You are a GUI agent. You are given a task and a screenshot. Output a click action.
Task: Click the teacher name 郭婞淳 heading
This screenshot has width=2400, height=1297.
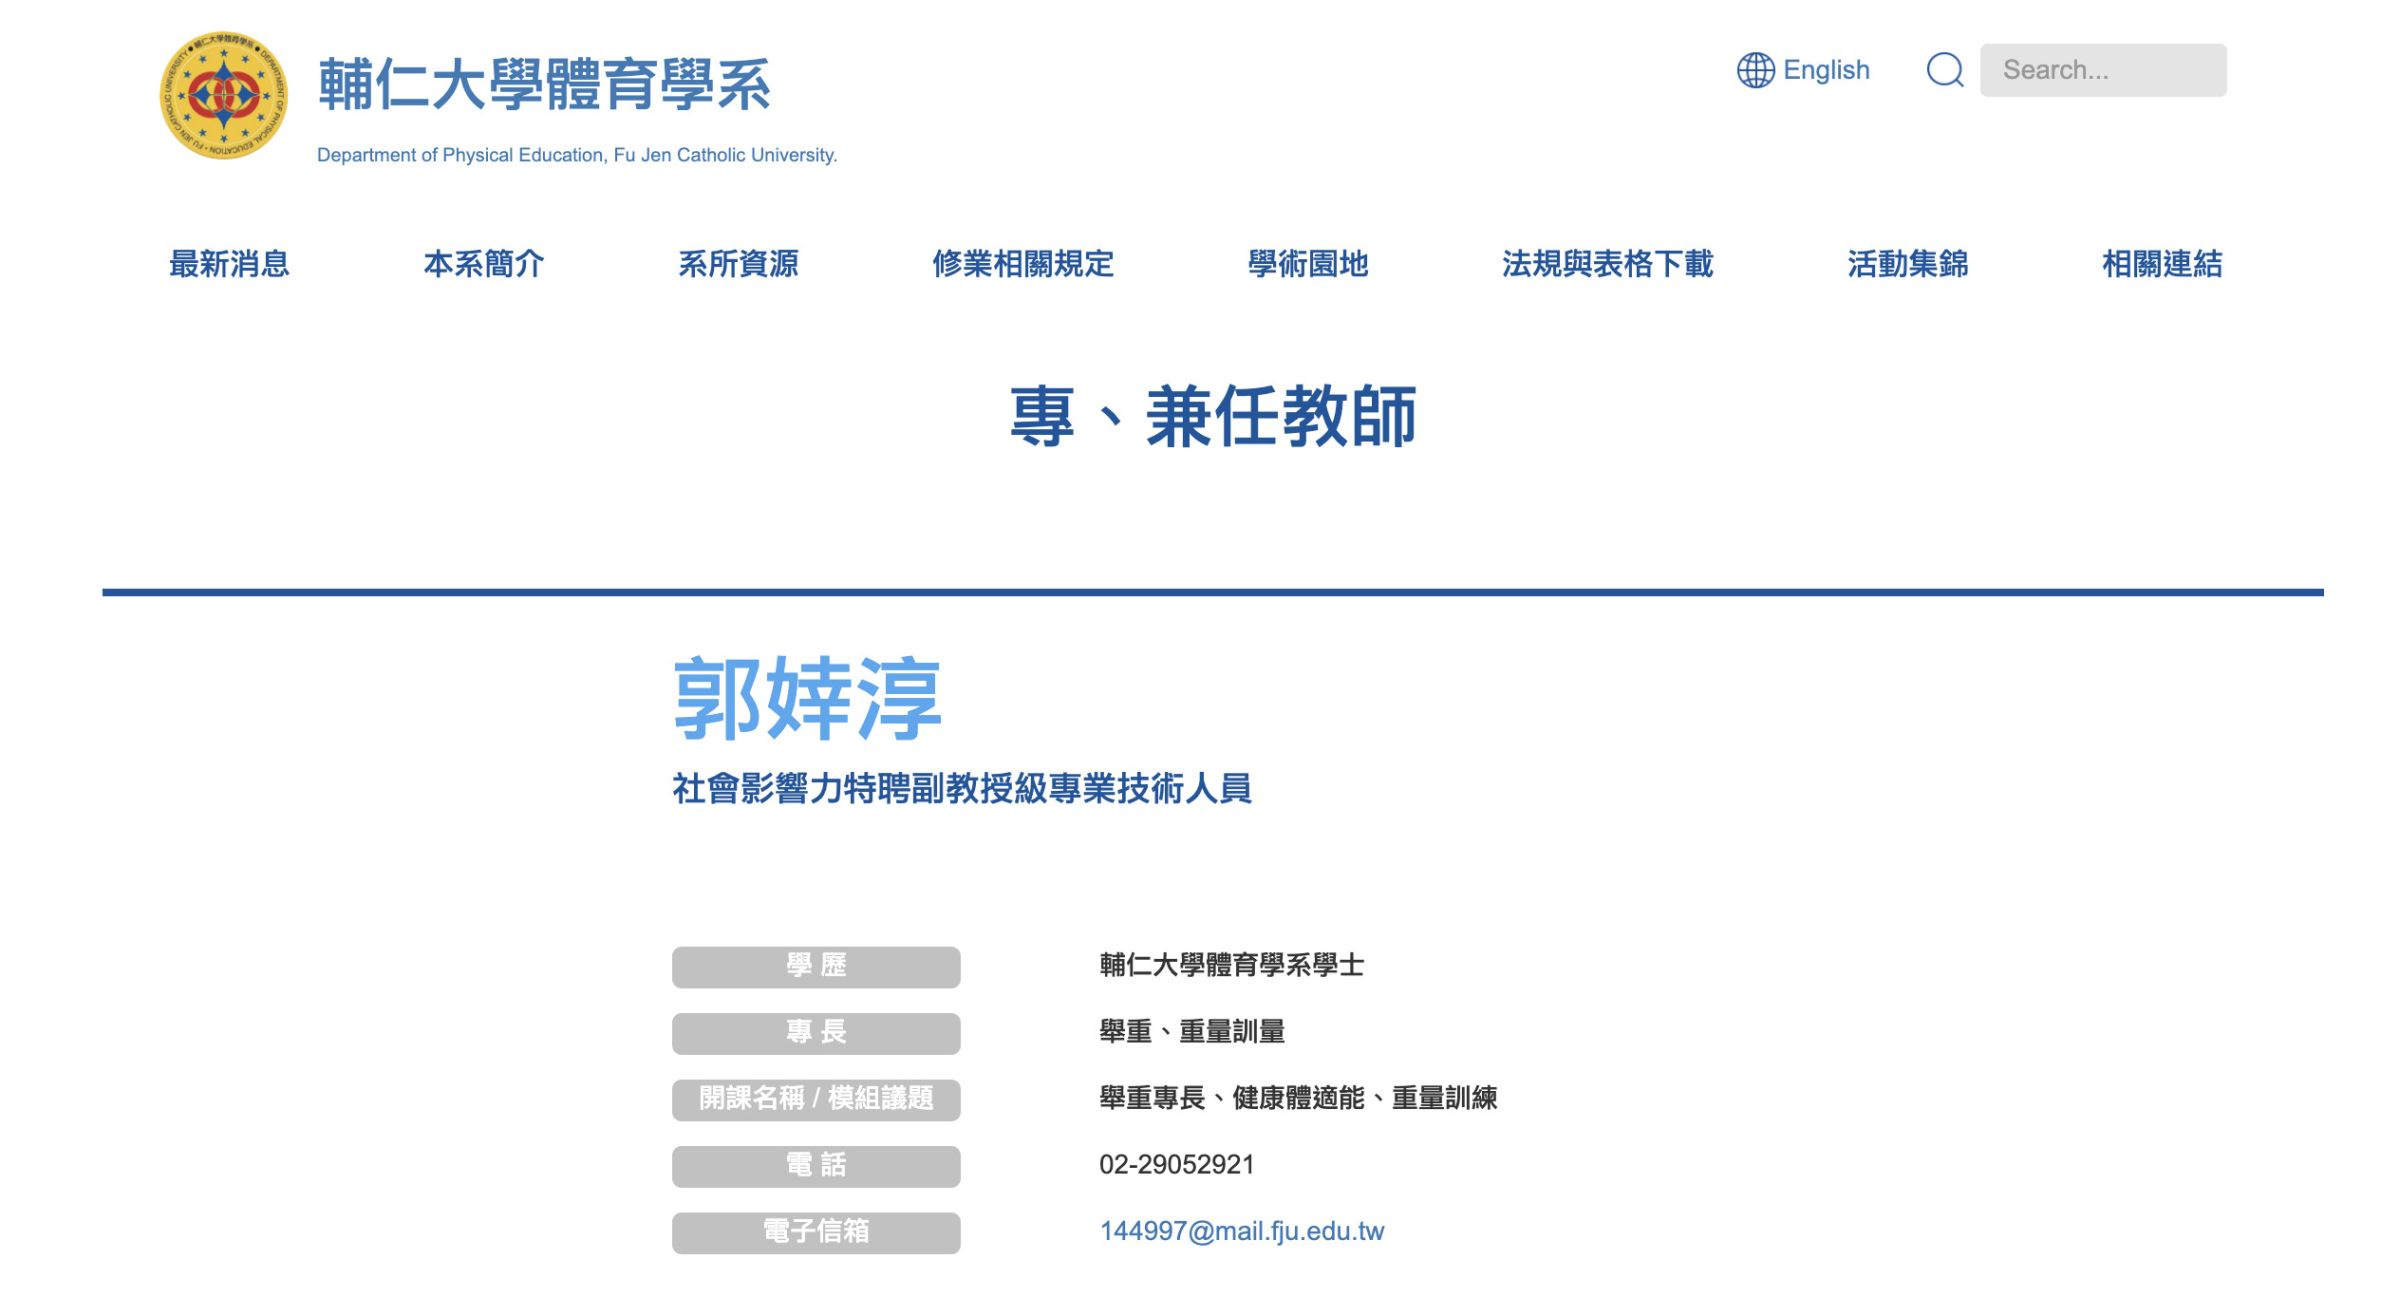pos(807,699)
